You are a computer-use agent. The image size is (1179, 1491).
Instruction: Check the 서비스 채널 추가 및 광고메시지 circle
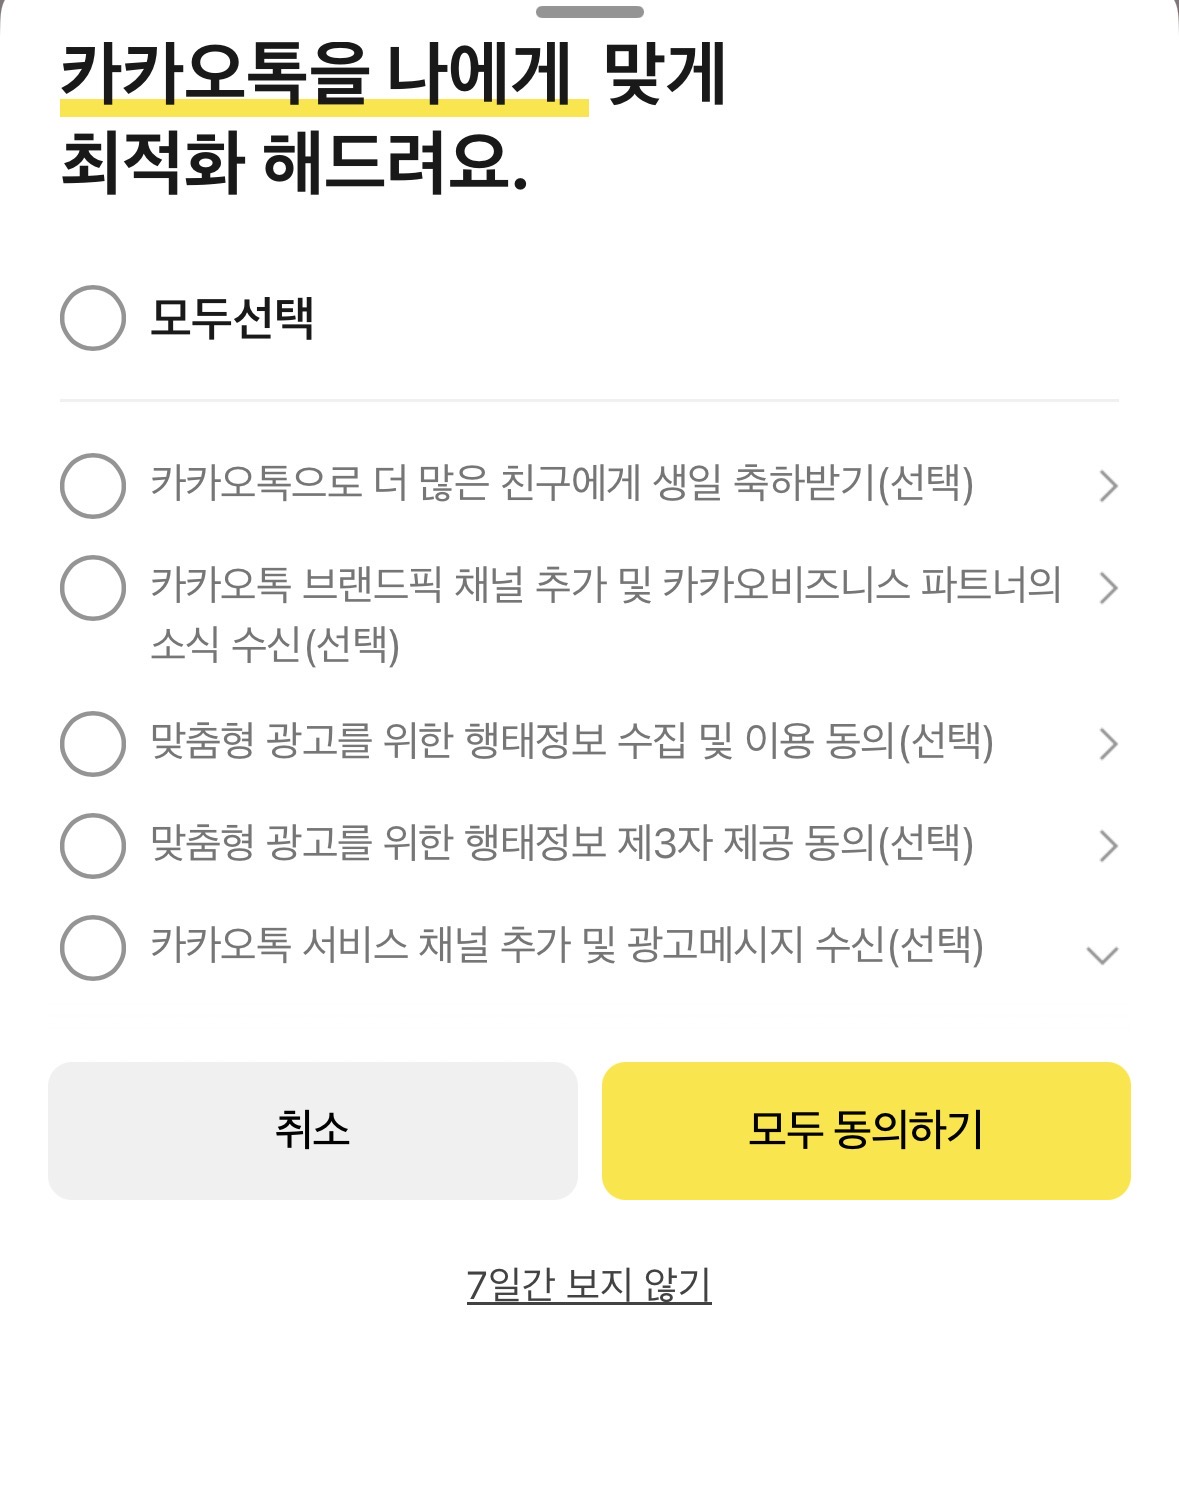point(93,947)
